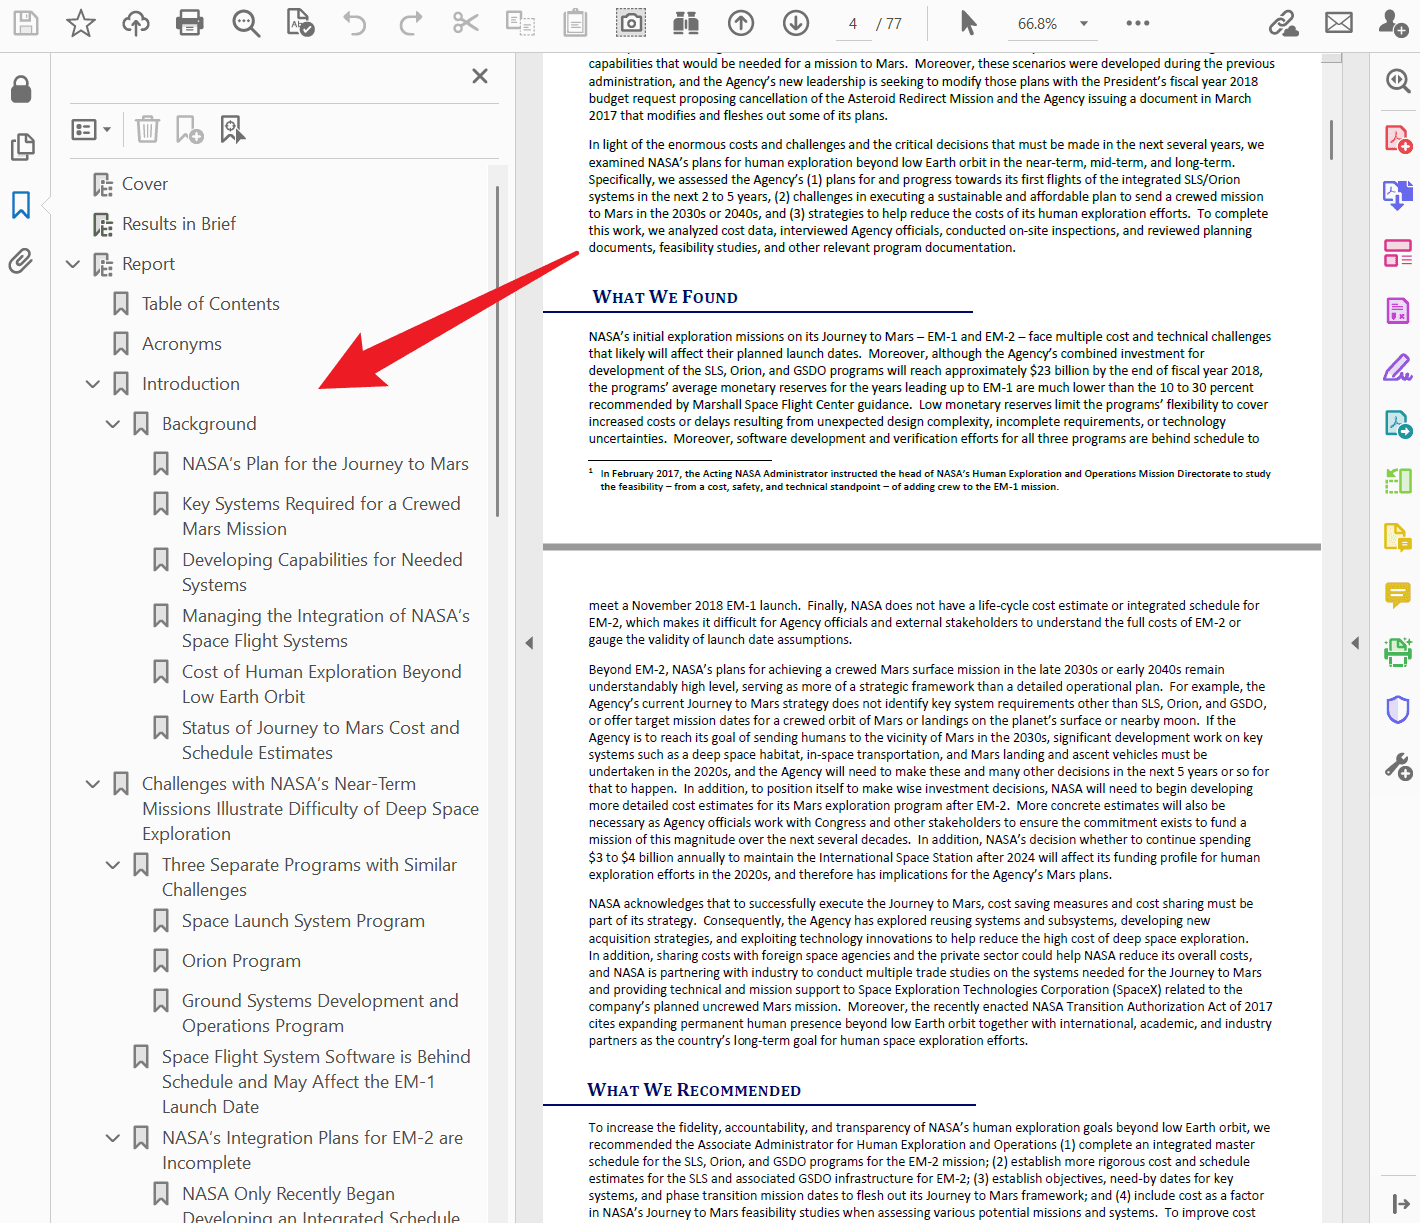Collapse NASA's Integration Plans for EM-2 bookmark

113,1138
